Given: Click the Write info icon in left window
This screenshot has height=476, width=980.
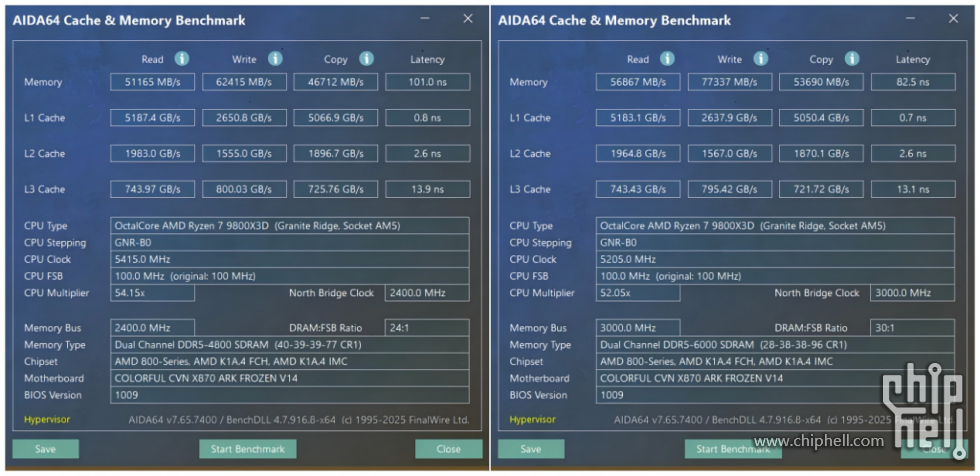Looking at the screenshot, I should point(275,59).
